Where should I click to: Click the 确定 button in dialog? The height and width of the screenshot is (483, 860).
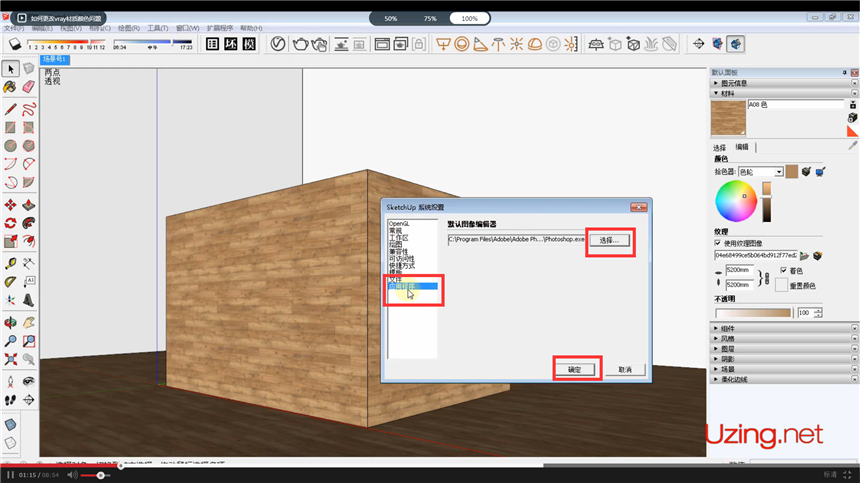point(575,369)
